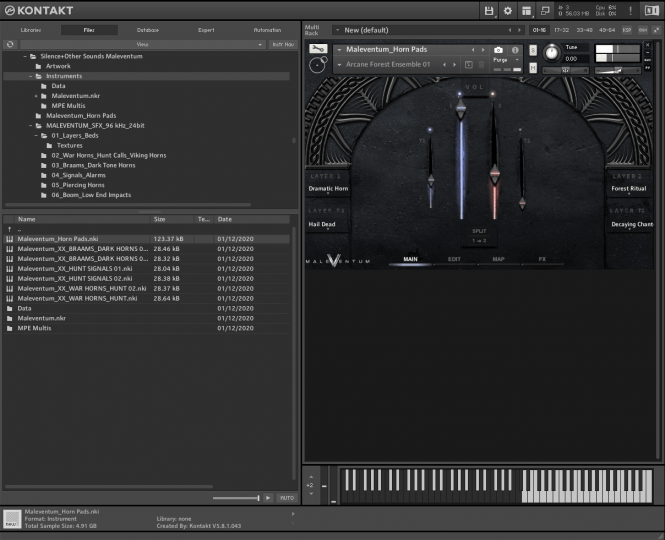The image size is (665, 540).
Task: Open the Purge dropdown menu
Action: (x=506, y=60)
